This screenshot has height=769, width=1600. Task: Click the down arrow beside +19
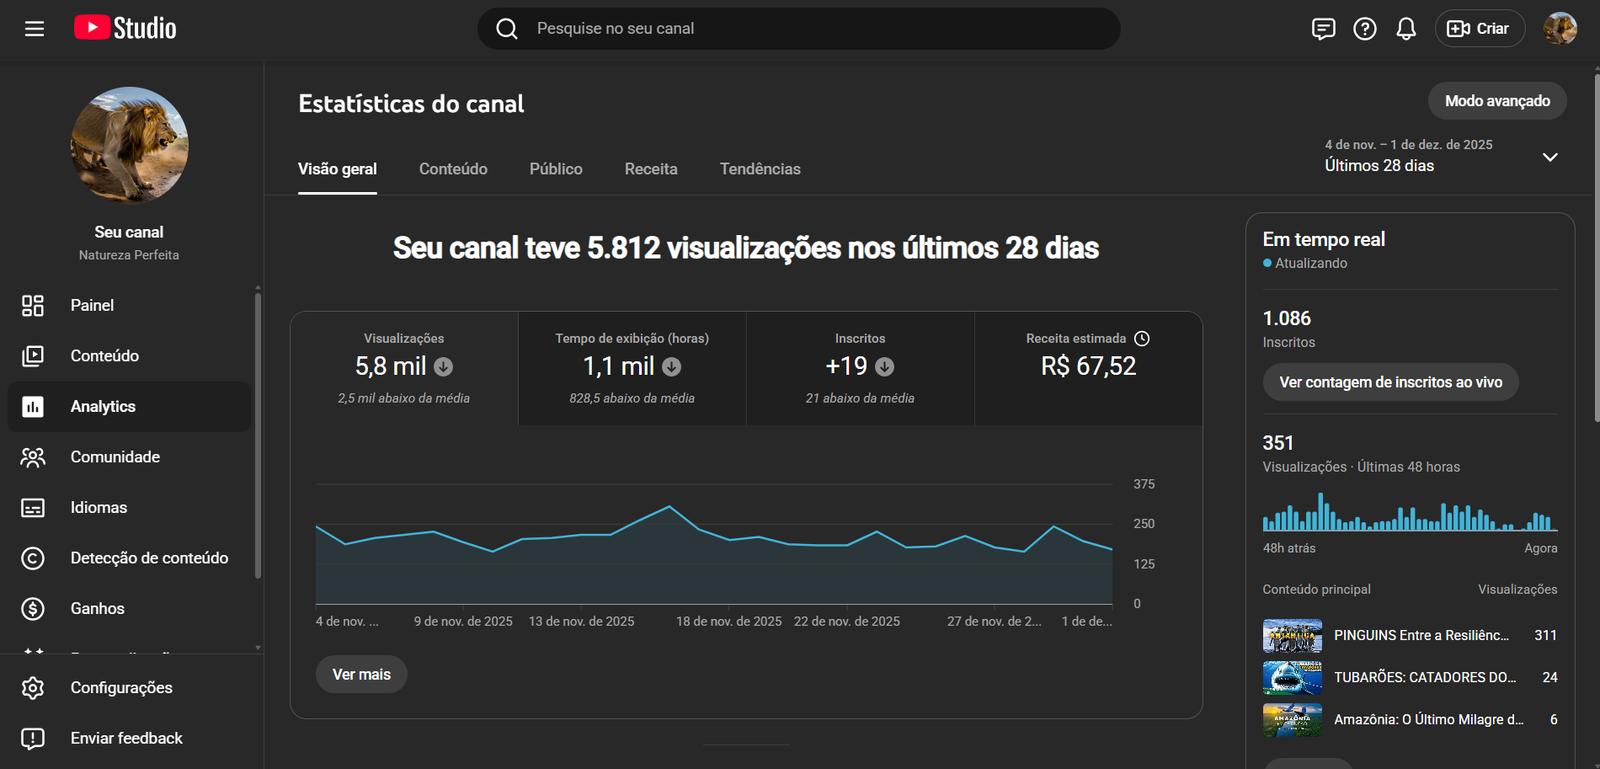point(885,367)
